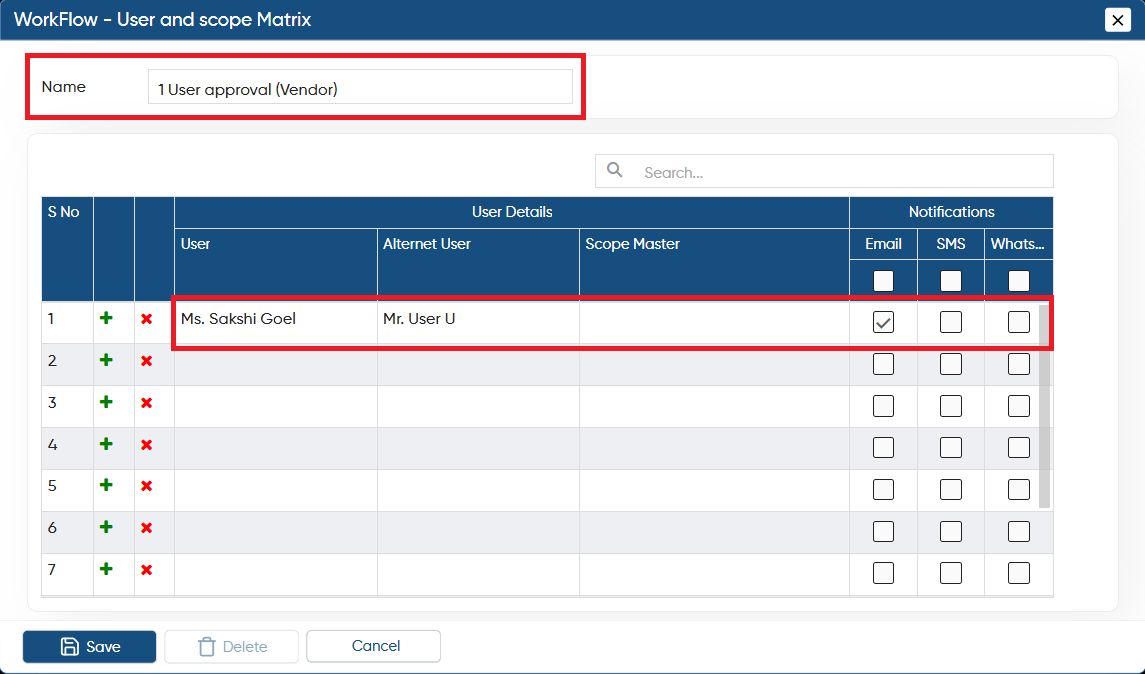Click red cross icon in row 7
This screenshot has height=674, width=1145.
point(147,570)
